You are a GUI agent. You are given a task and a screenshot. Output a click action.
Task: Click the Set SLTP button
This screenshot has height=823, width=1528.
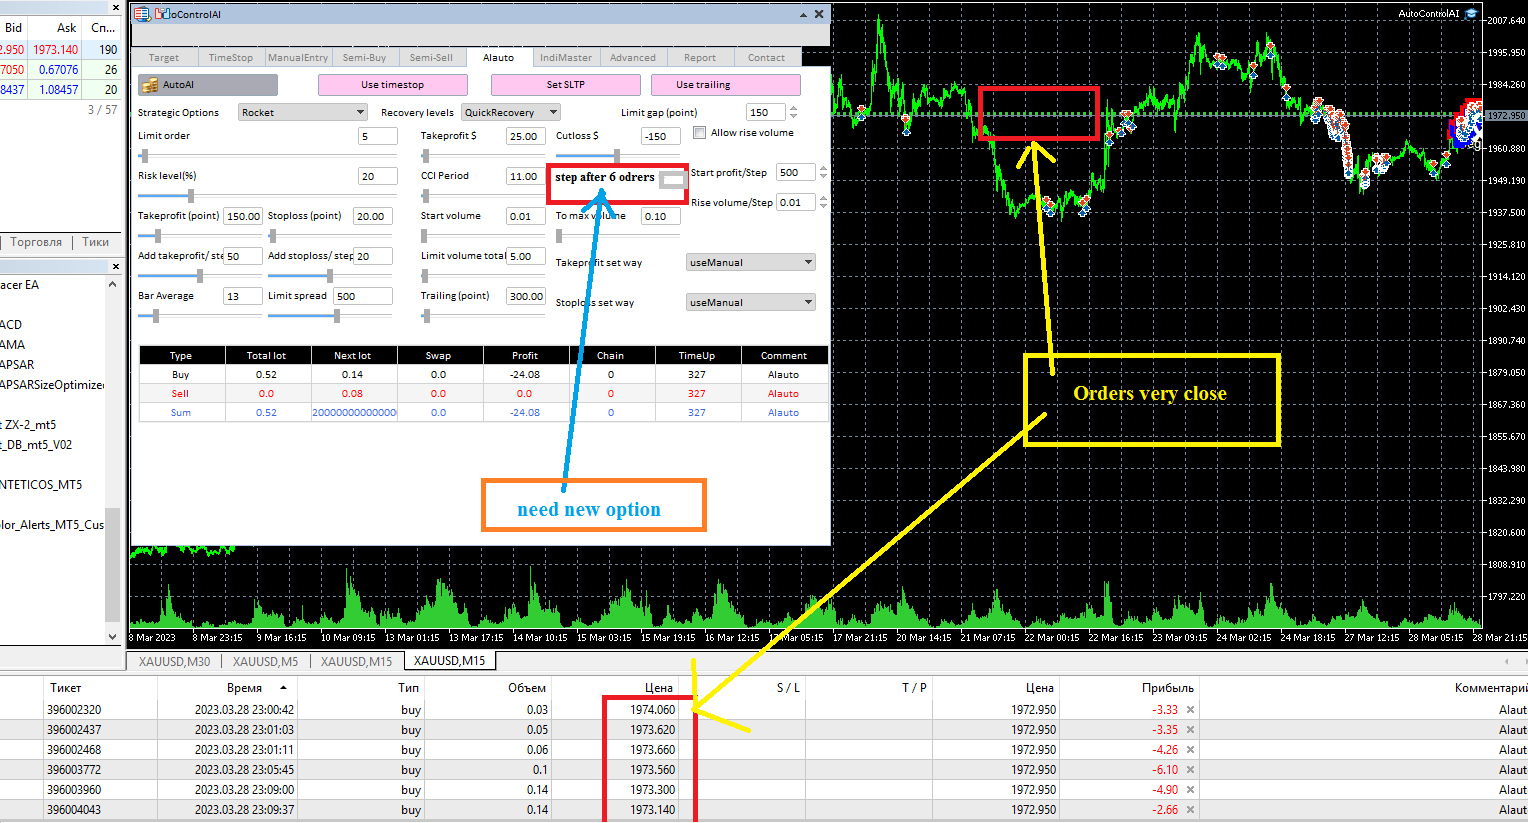click(x=566, y=85)
